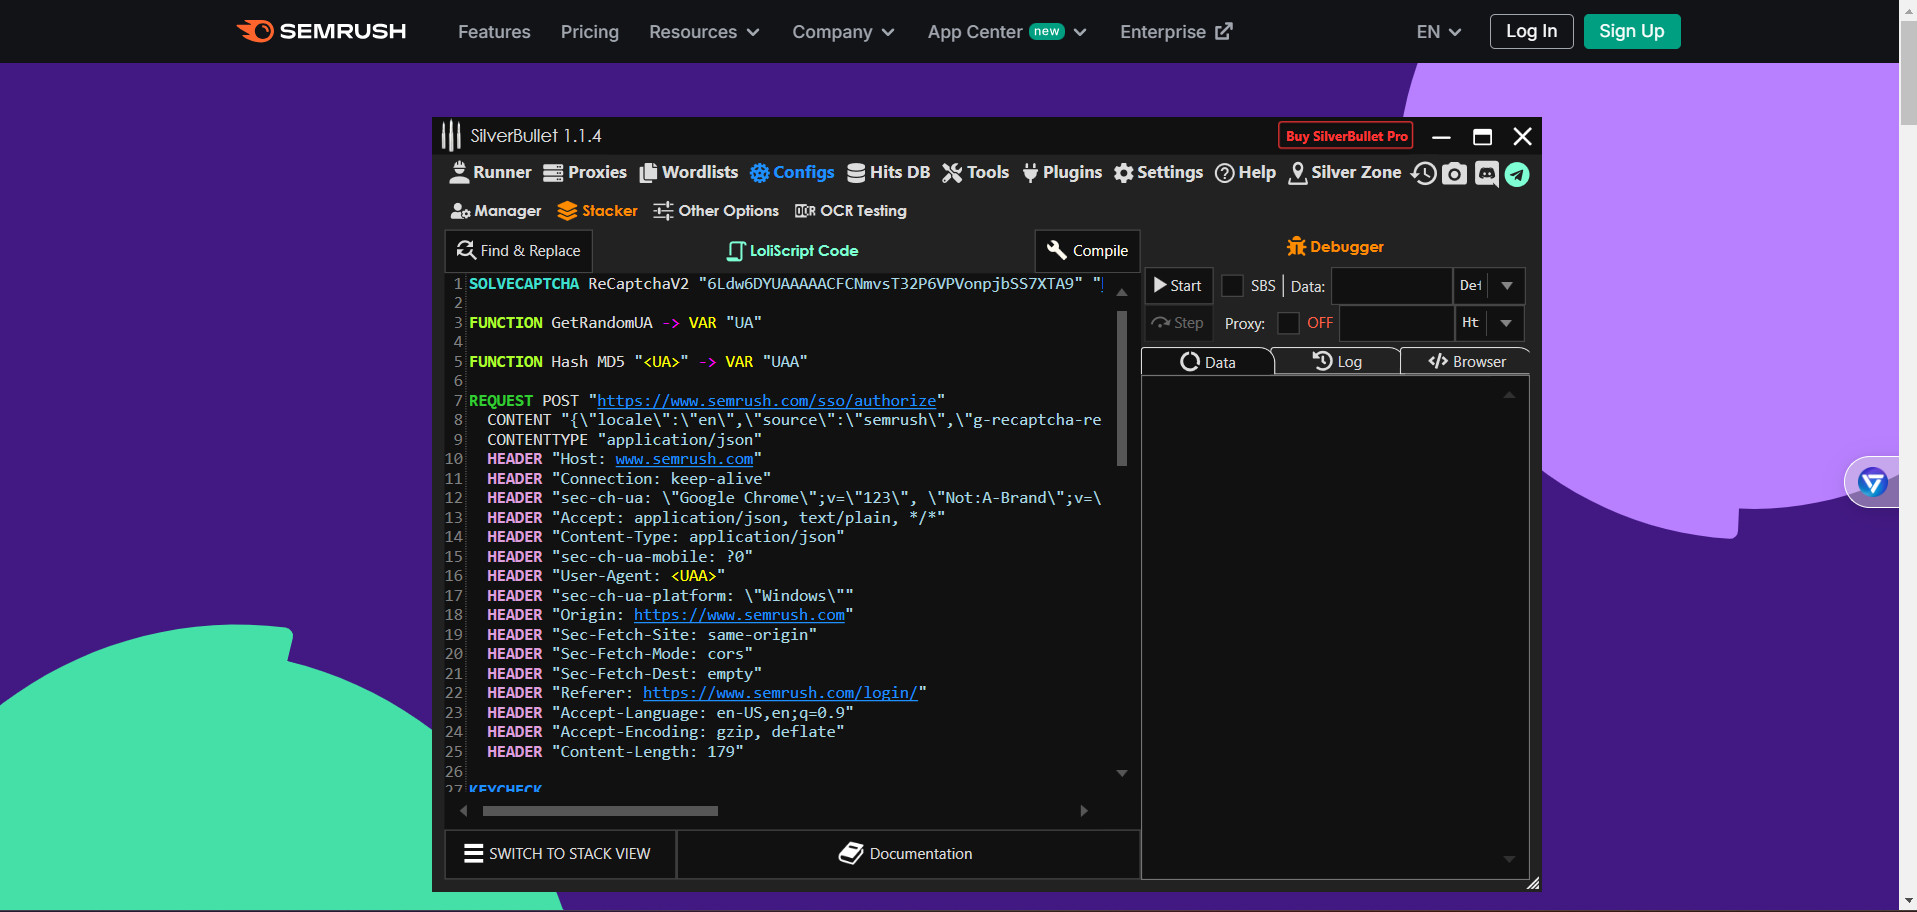Click the Semrush logo
Viewport: 1917px width, 912px height.
pos(321,31)
